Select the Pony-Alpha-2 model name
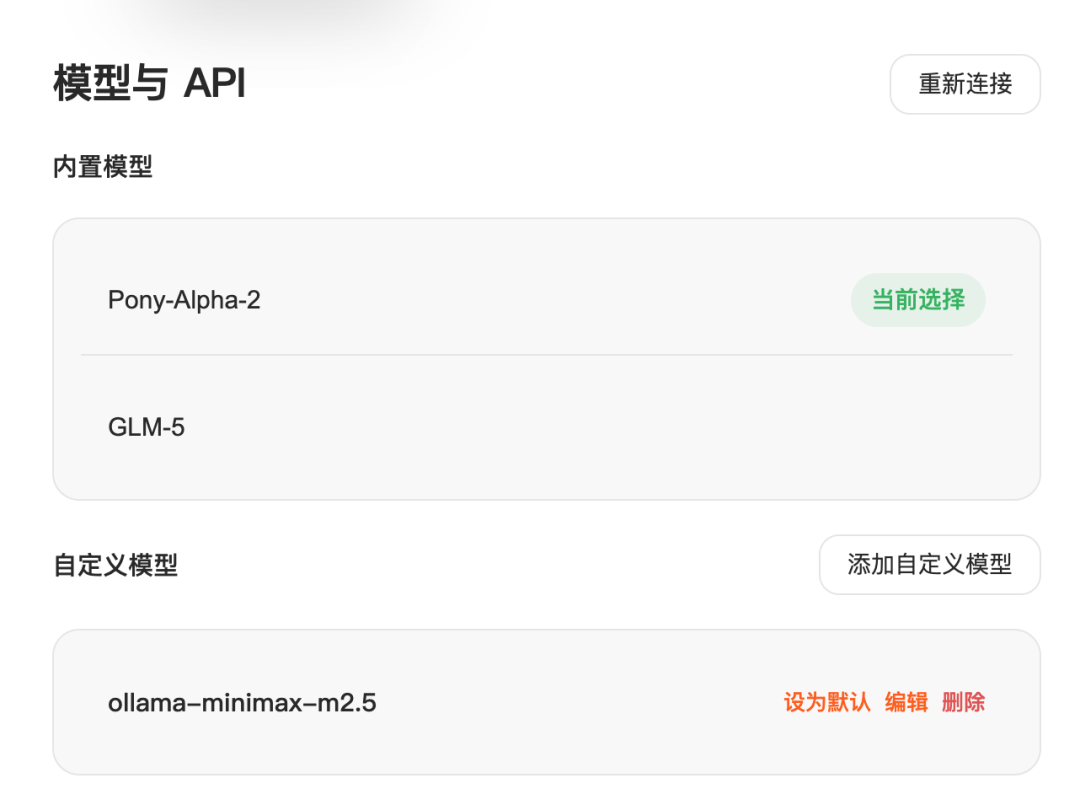Viewport: 1080px width, 794px height. point(184,300)
